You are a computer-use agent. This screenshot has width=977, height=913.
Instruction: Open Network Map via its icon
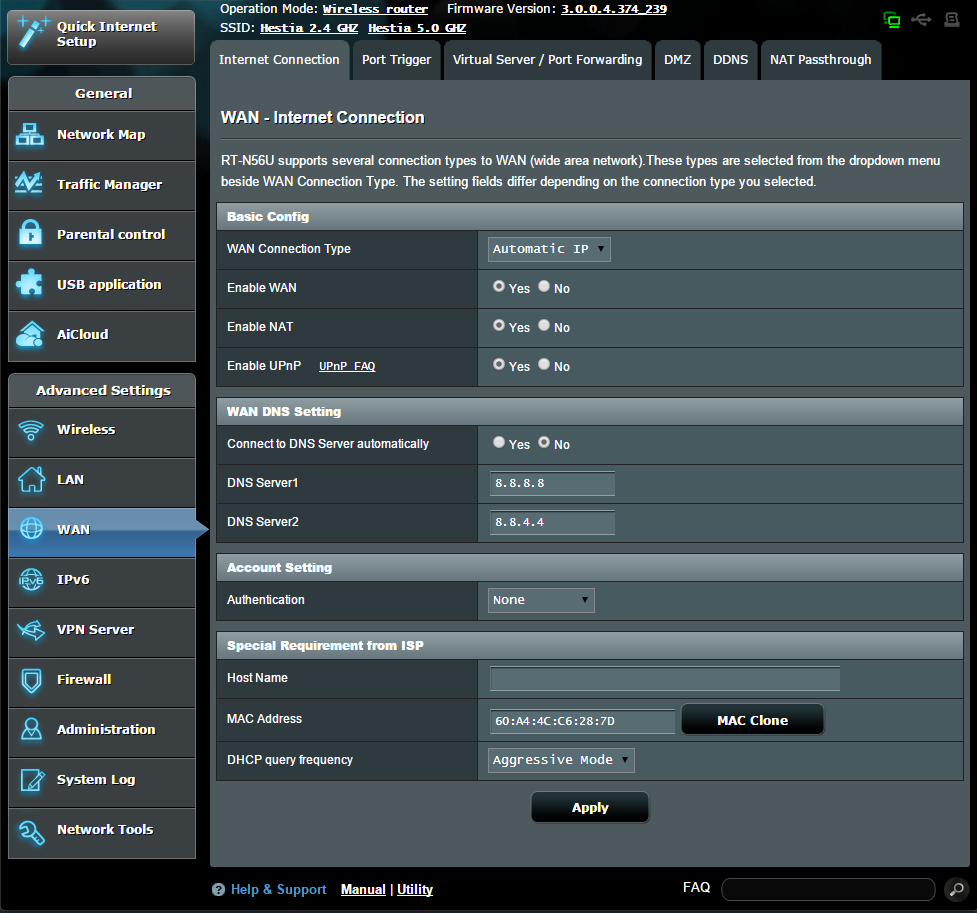click(30, 135)
